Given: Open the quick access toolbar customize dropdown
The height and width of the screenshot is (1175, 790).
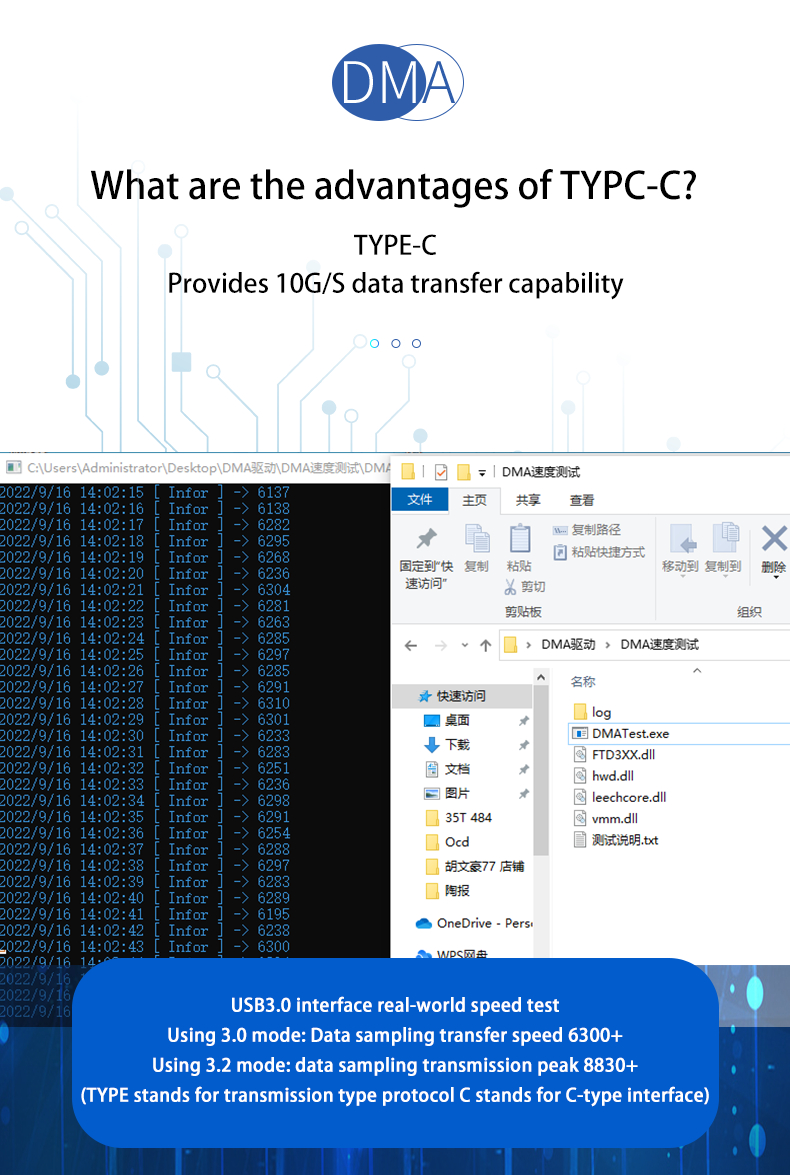Looking at the screenshot, I should coord(482,472).
